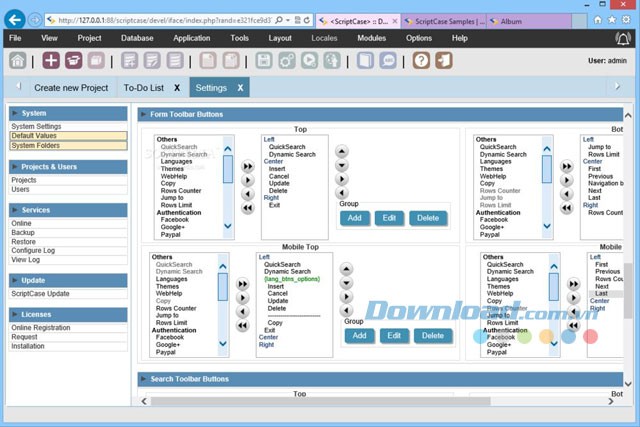Click the Exit door icon in toolbar
Screen dimensions: 640x427
point(442,61)
